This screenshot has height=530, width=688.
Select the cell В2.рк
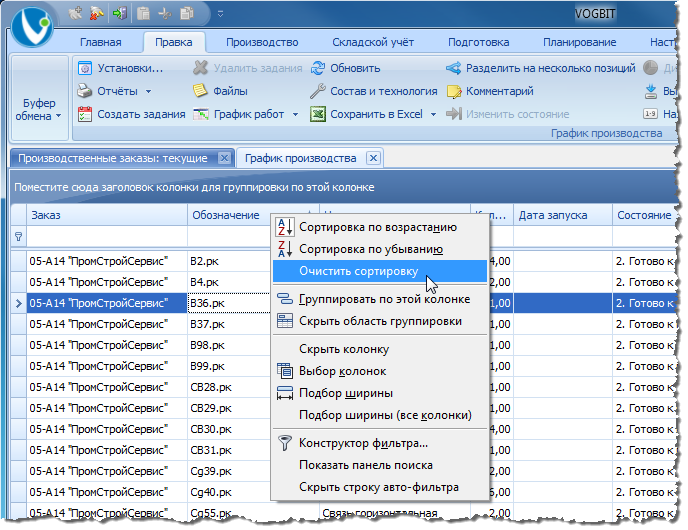point(229,261)
